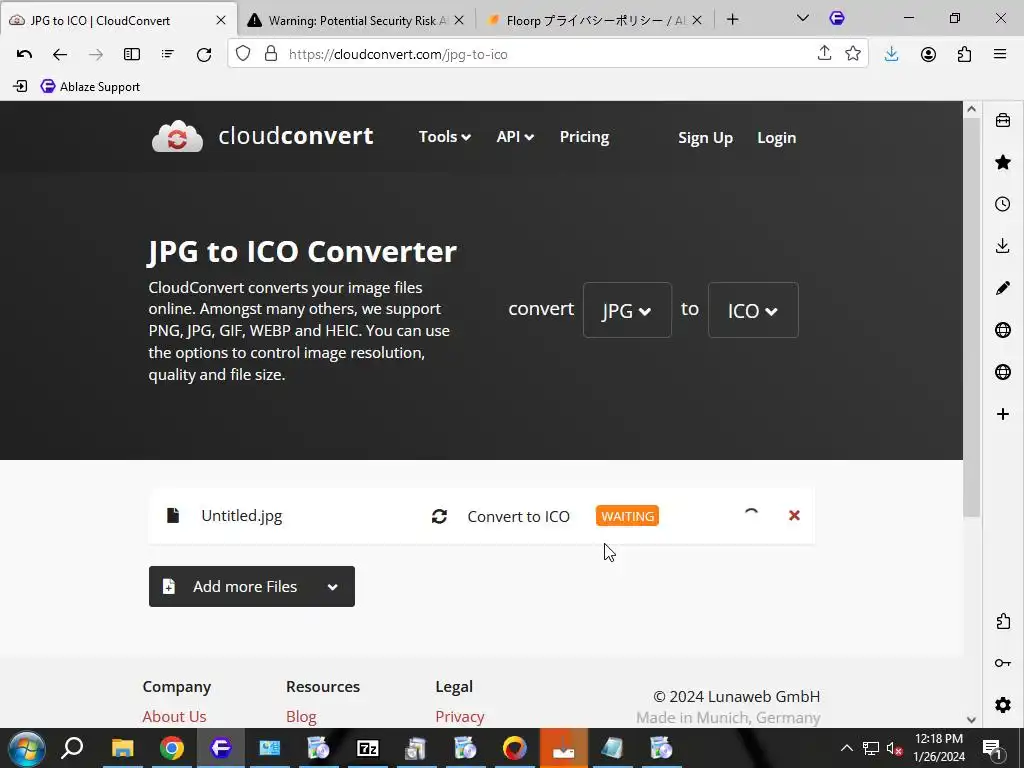The height and width of the screenshot is (768, 1024).
Task: Toggle the browser sidebar panel icon
Action: (132, 54)
